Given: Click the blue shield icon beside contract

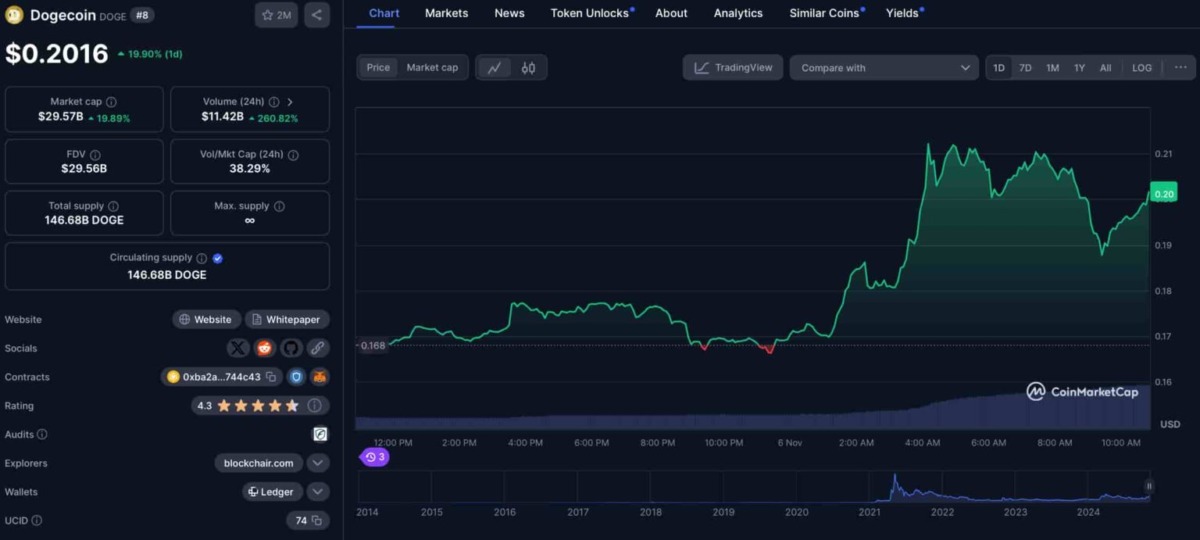Looking at the screenshot, I should click(x=296, y=377).
